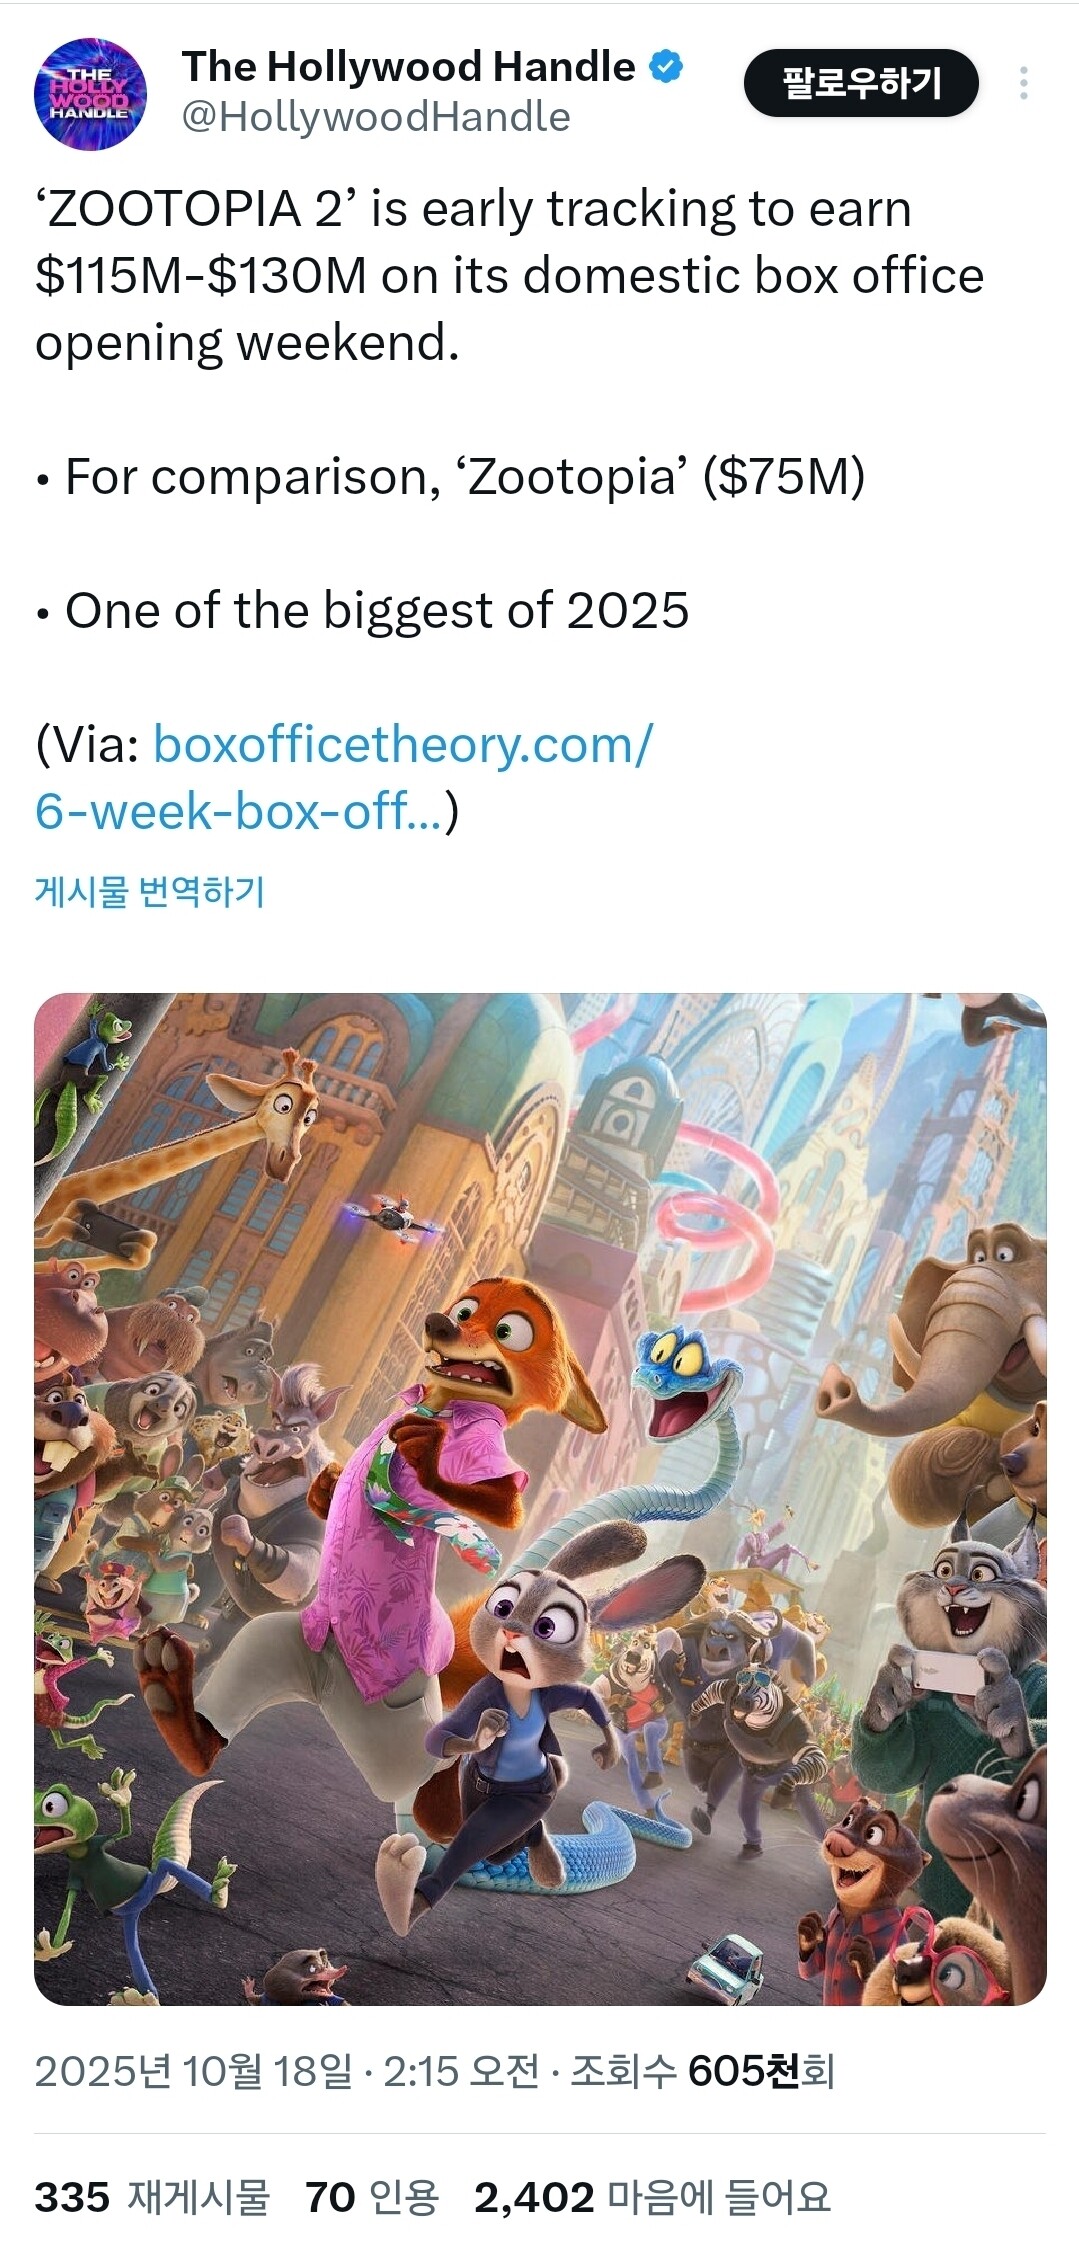
Task: Tap the 팔로우하기 follow button
Action: pyautogui.click(x=861, y=83)
